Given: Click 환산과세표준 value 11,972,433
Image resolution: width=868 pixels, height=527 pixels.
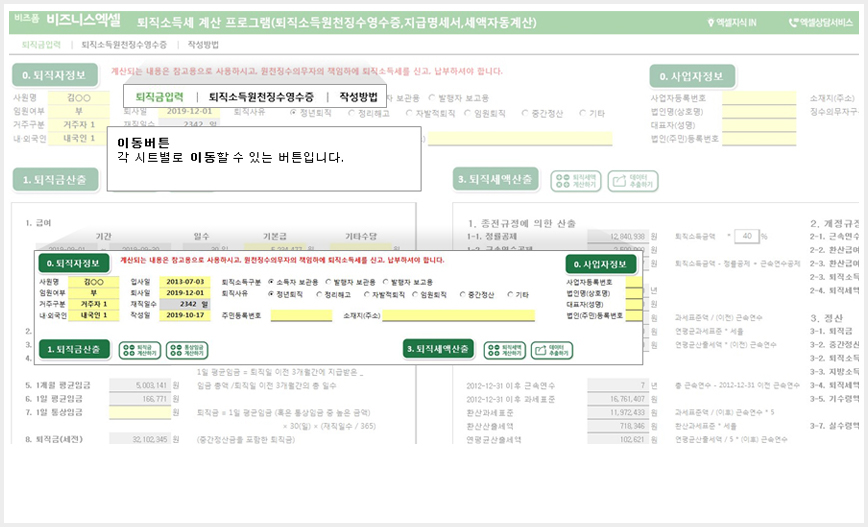Looking at the screenshot, I should [618, 412].
